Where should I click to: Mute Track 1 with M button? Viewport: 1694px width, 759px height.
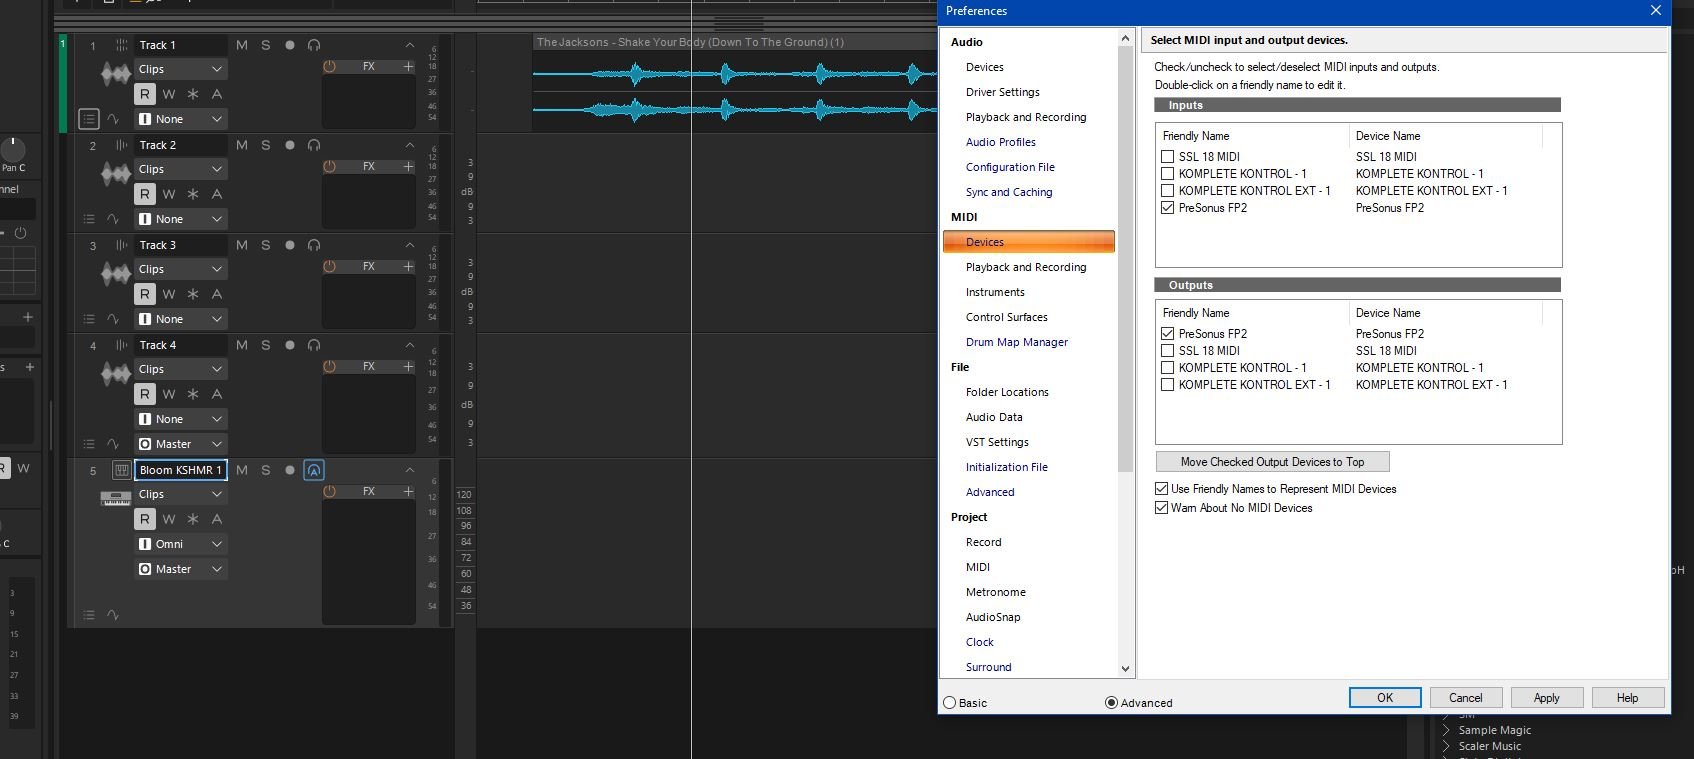coord(242,45)
